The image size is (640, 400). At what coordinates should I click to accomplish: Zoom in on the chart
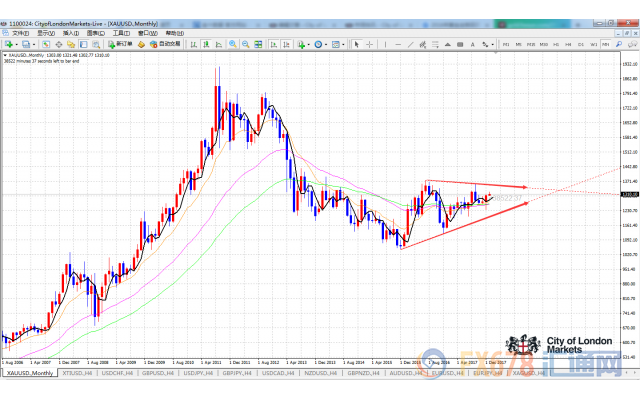(233, 44)
